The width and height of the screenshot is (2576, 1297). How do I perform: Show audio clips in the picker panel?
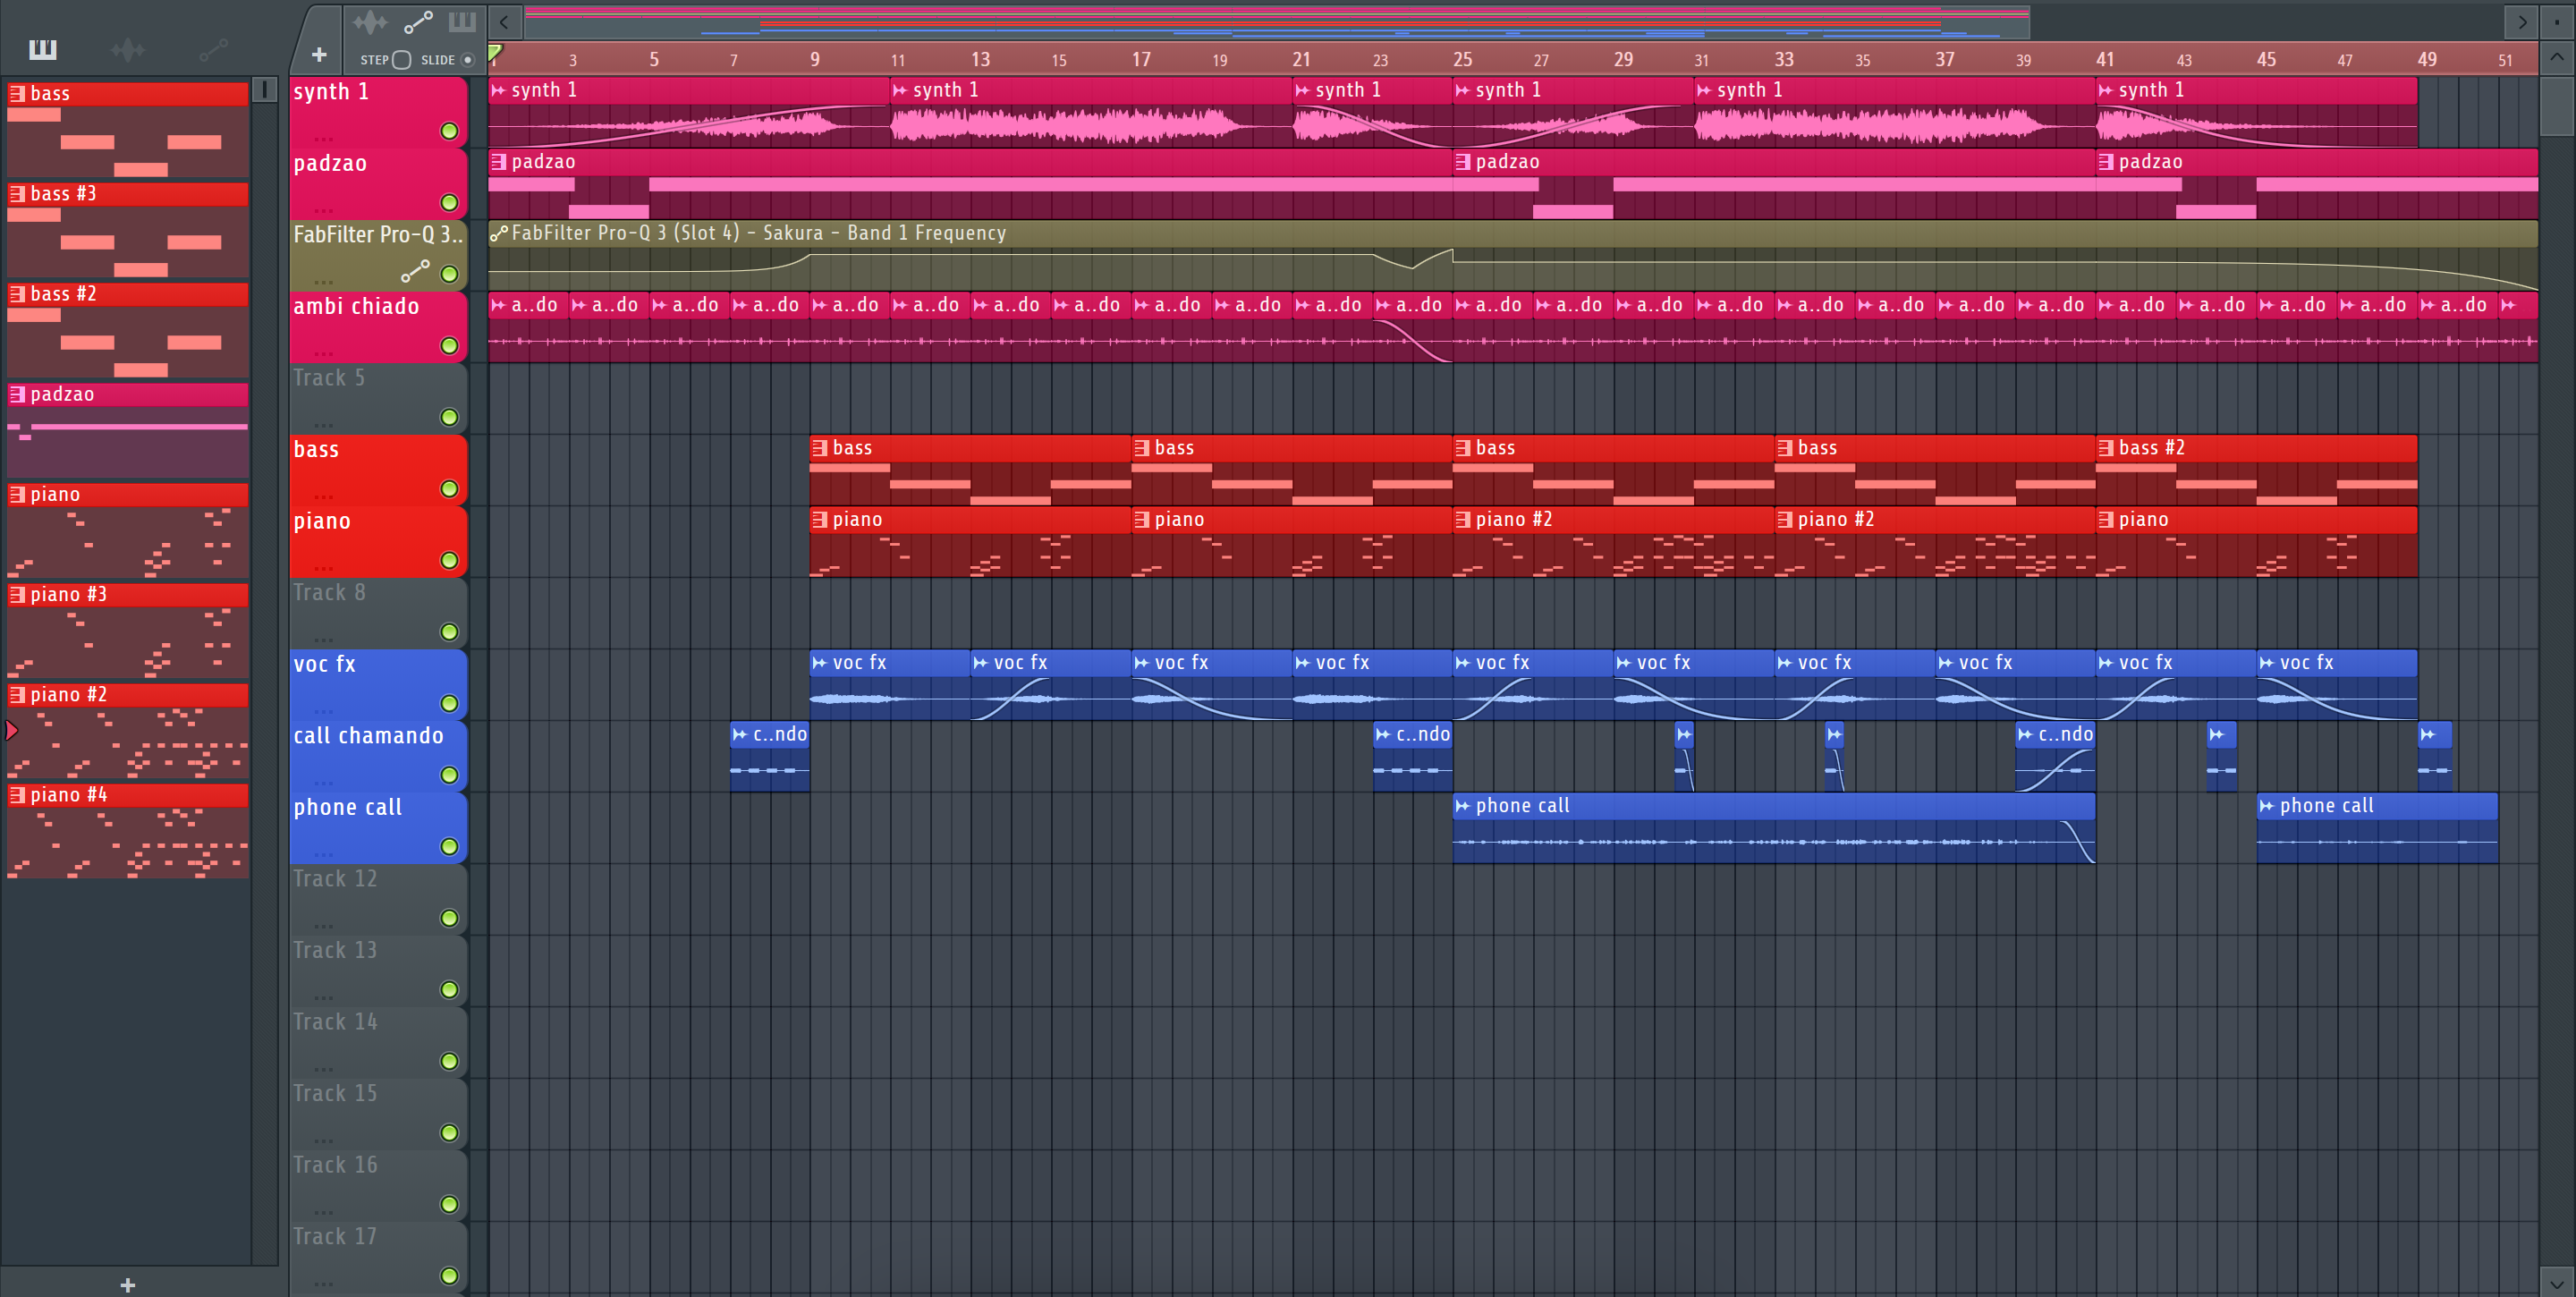point(128,49)
